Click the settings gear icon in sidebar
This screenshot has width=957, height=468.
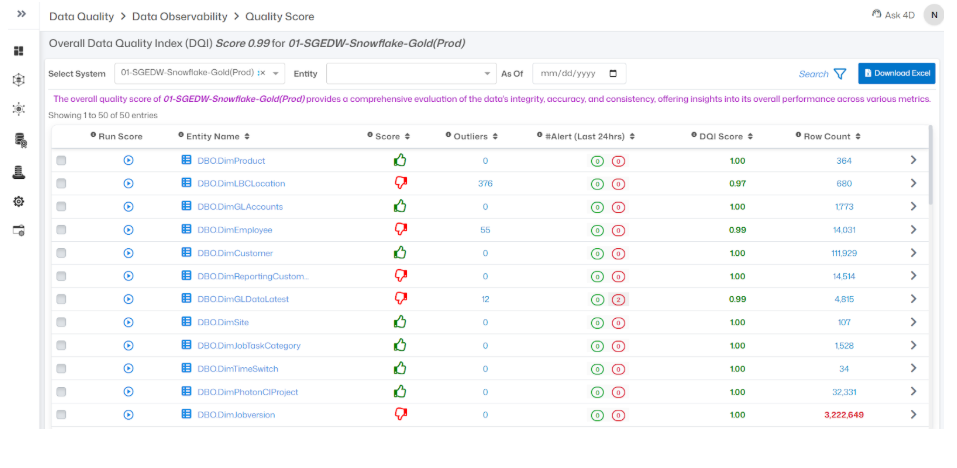pos(19,201)
